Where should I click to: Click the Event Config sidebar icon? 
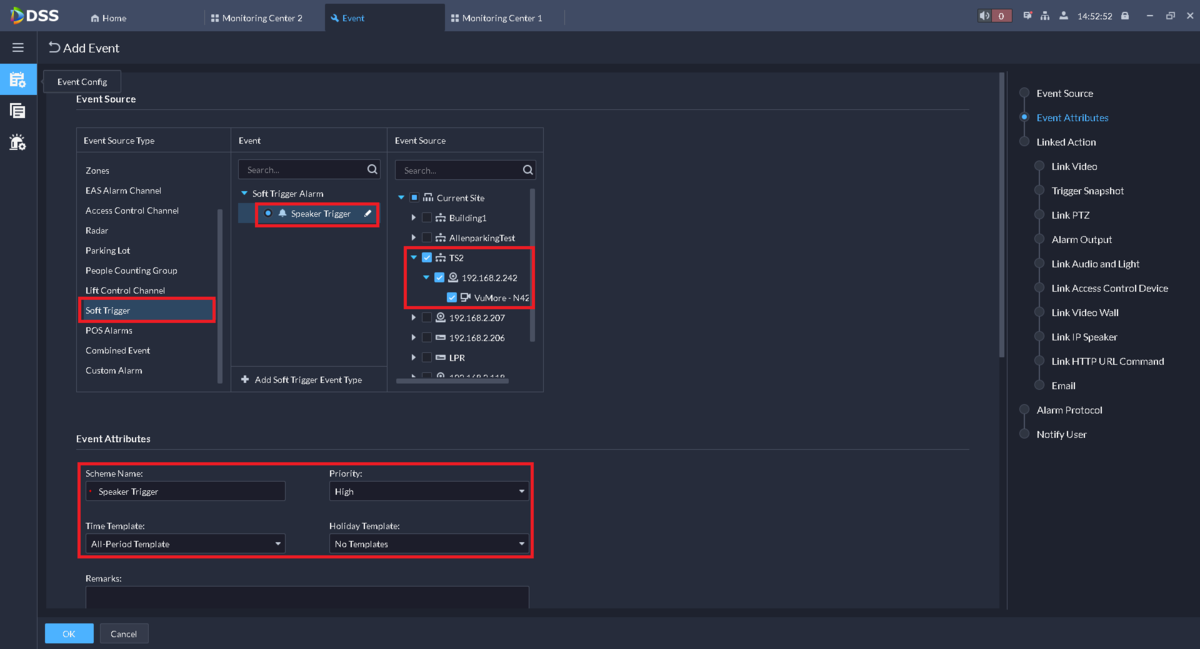[x=18, y=80]
